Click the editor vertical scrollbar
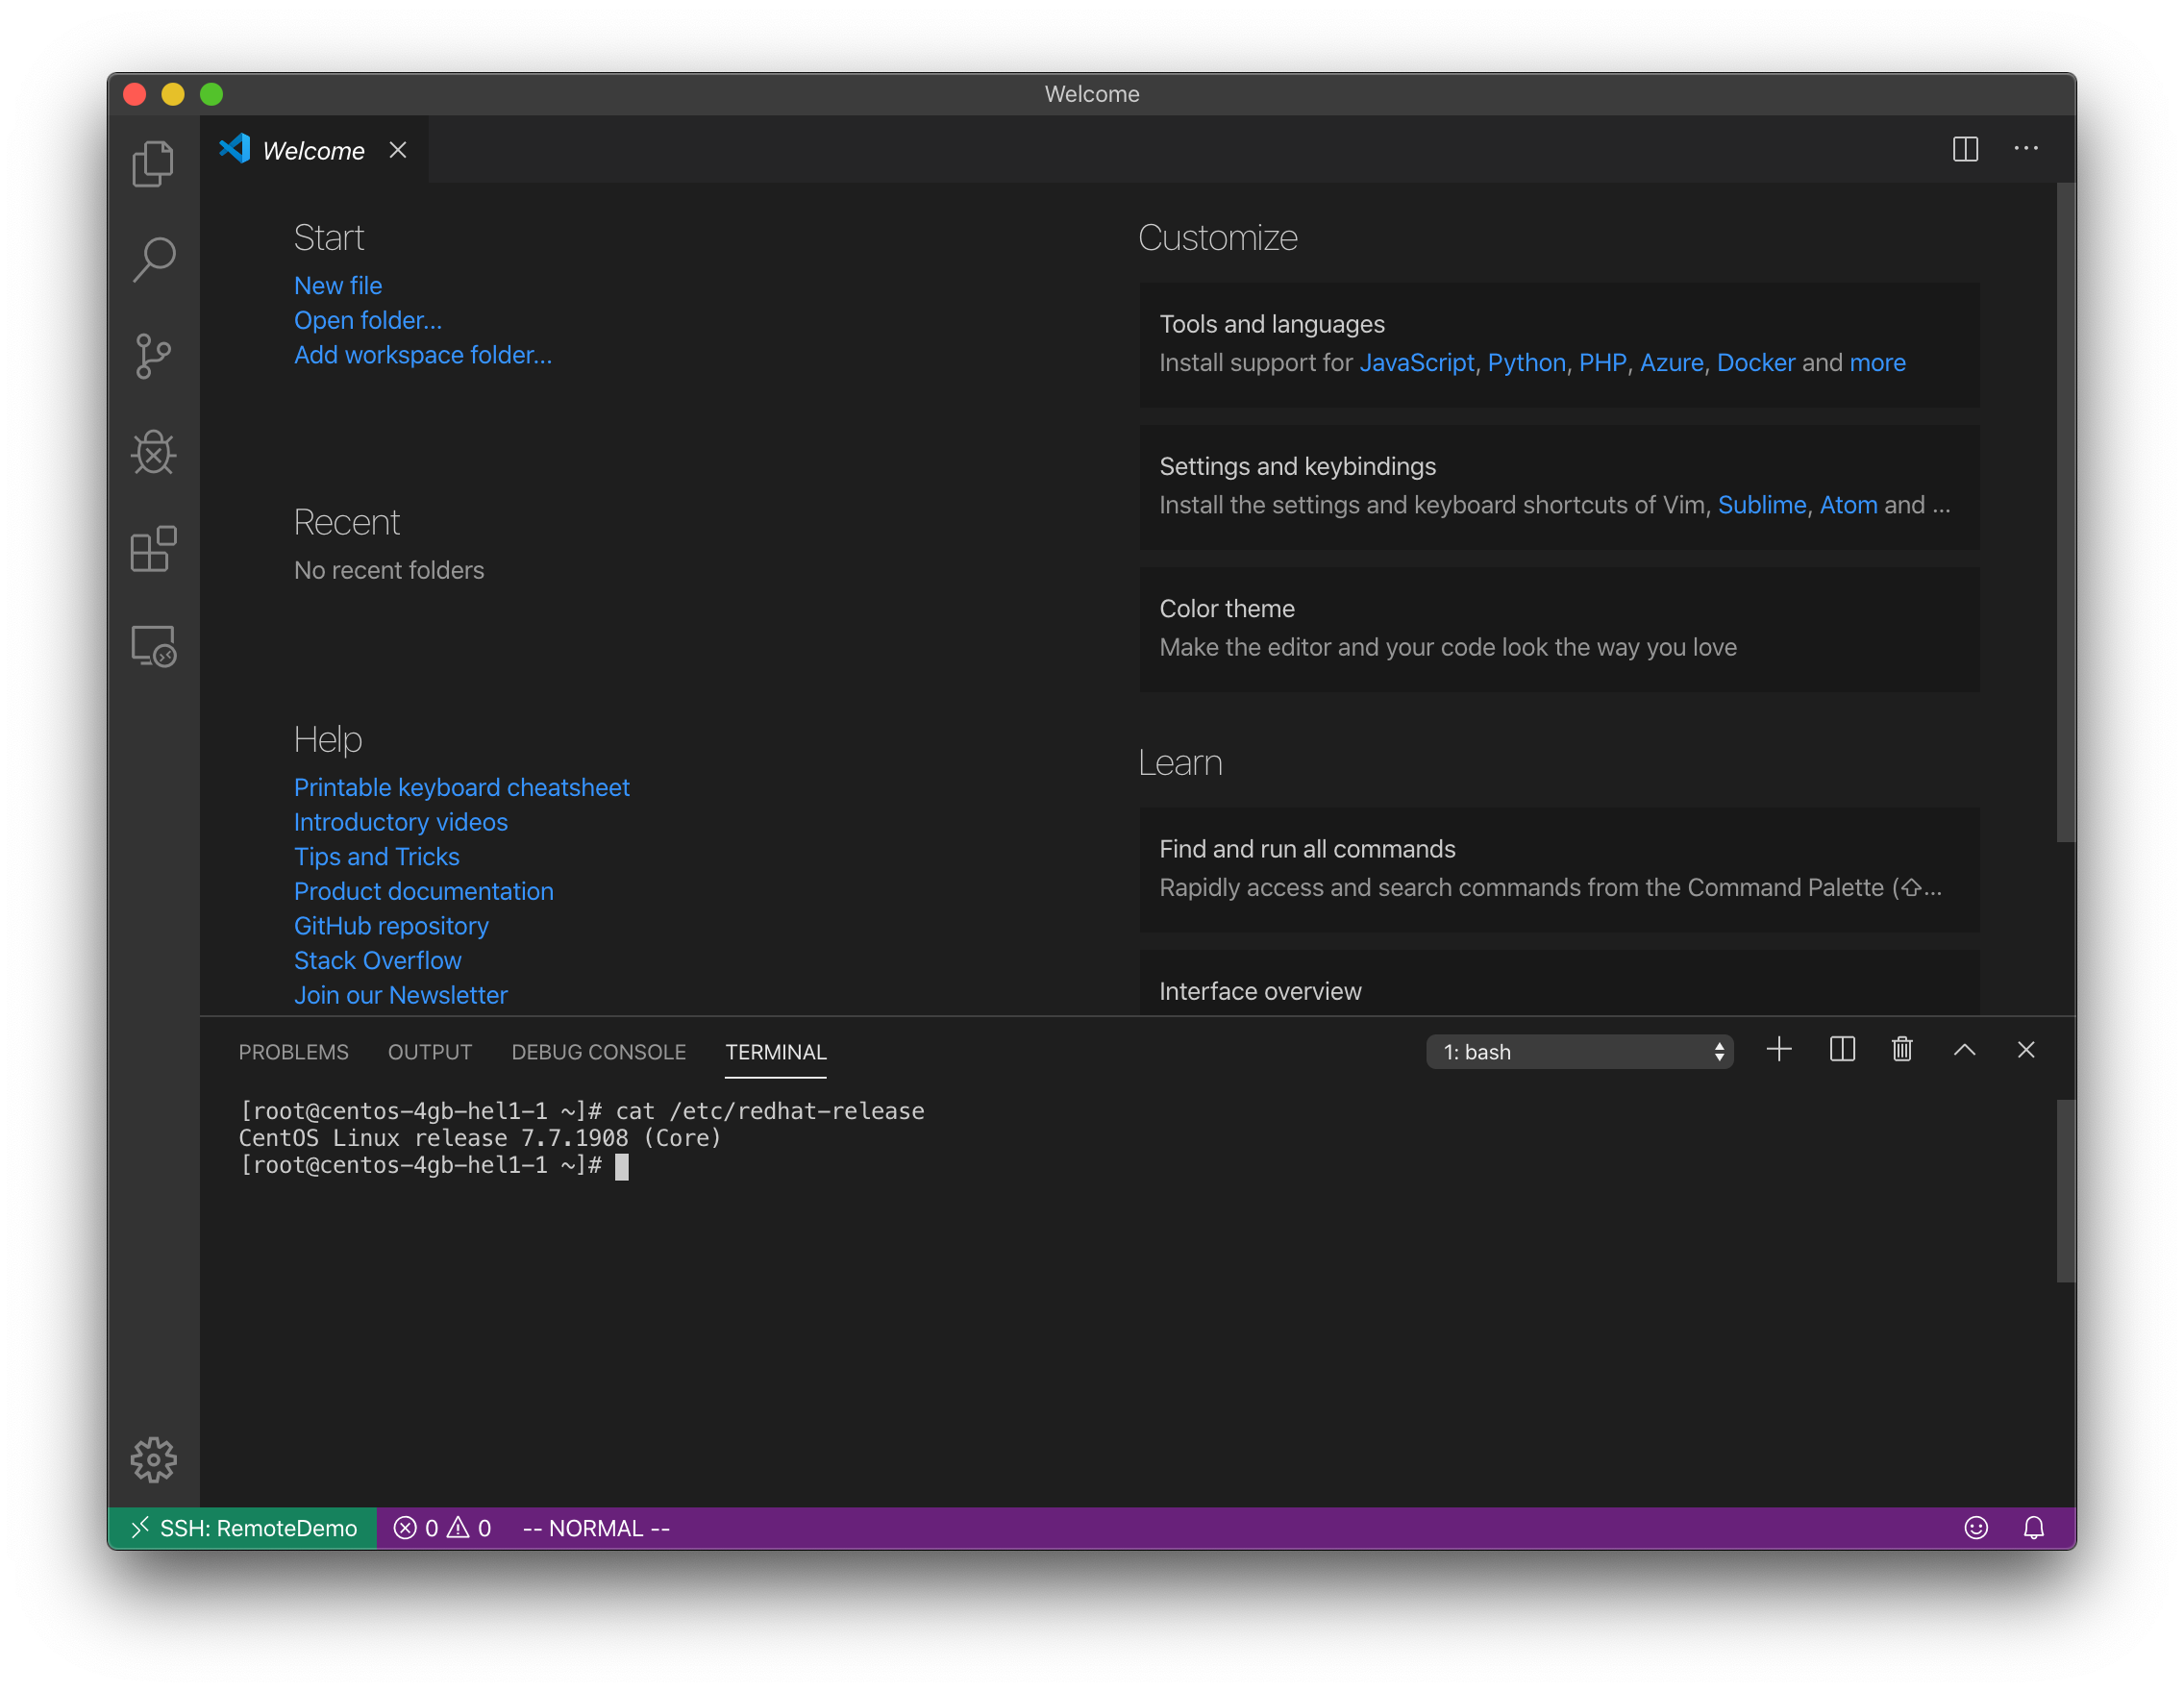This screenshot has width=2184, height=1692. pos(2066,512)
